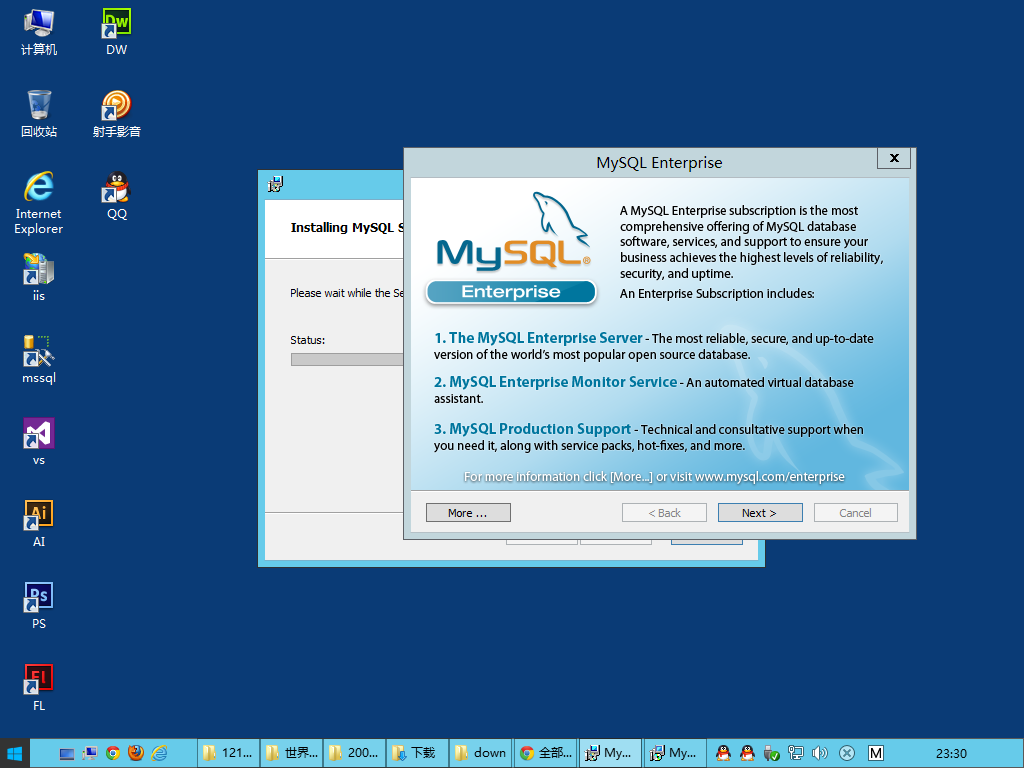Switch to the 世界... folder taskbar button
This screenshot has width=1024, height=768.
pyautogui.click(x=293, y=753)
